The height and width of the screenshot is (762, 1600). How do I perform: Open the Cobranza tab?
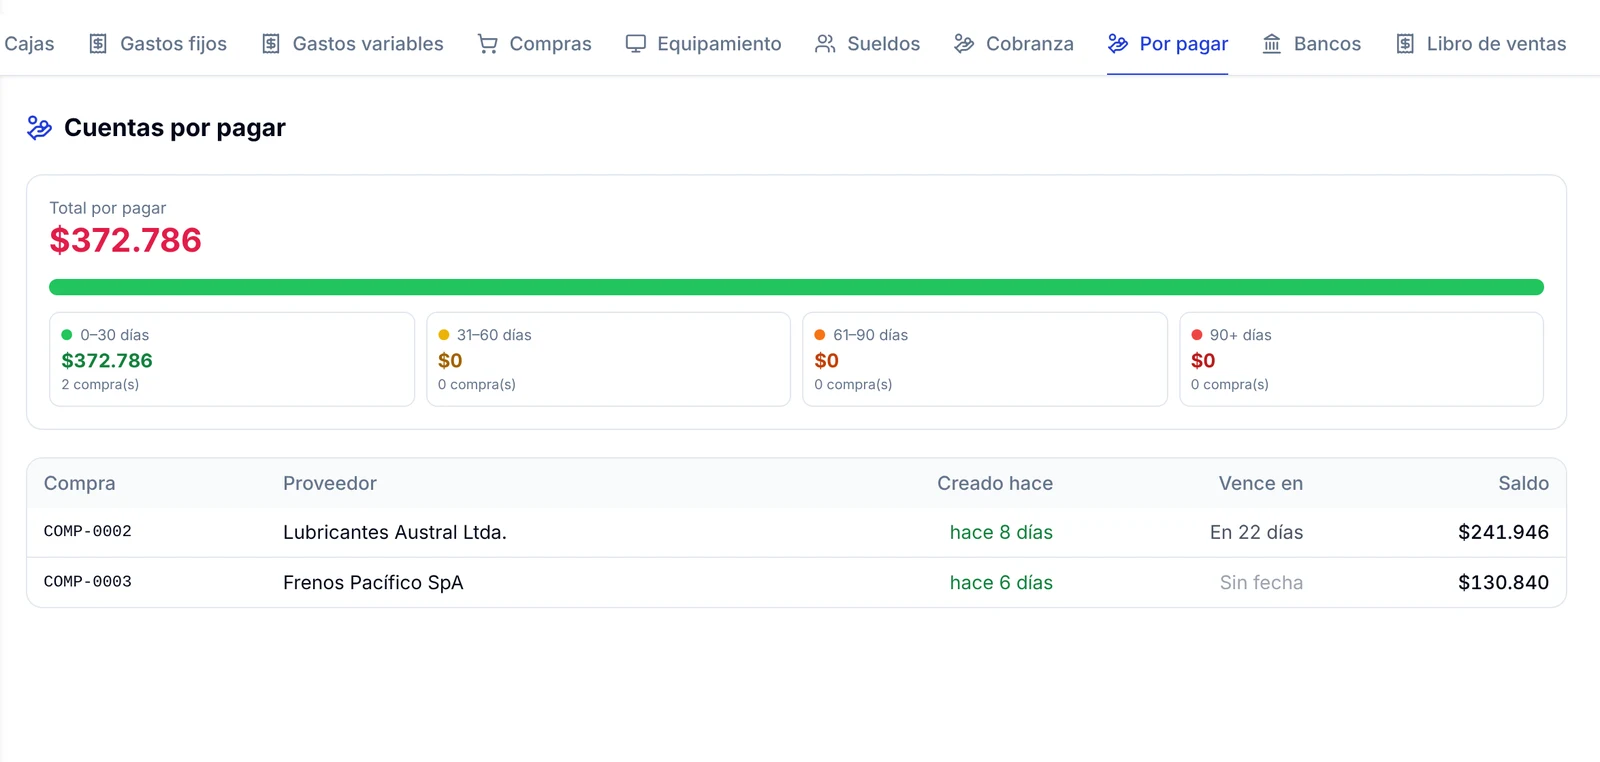(x=1013, y=44)
